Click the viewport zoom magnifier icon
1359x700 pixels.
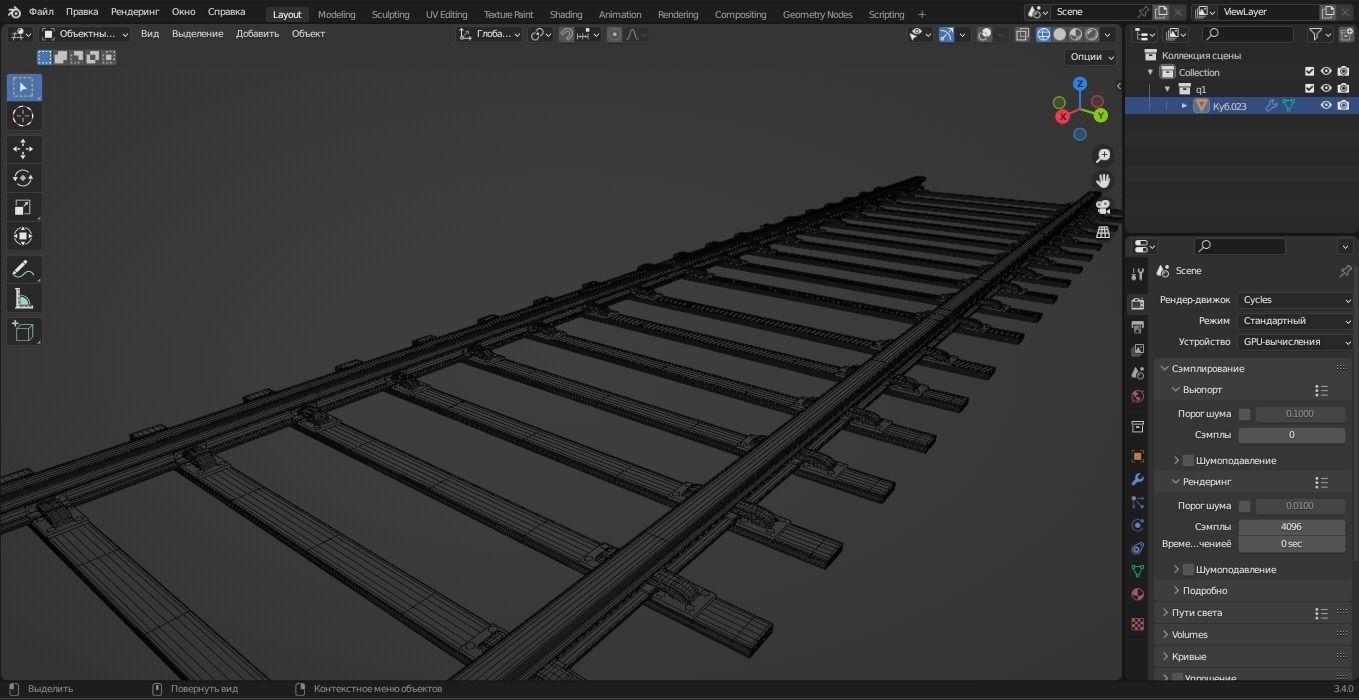pyautogui.click(x=1103, y=156)
